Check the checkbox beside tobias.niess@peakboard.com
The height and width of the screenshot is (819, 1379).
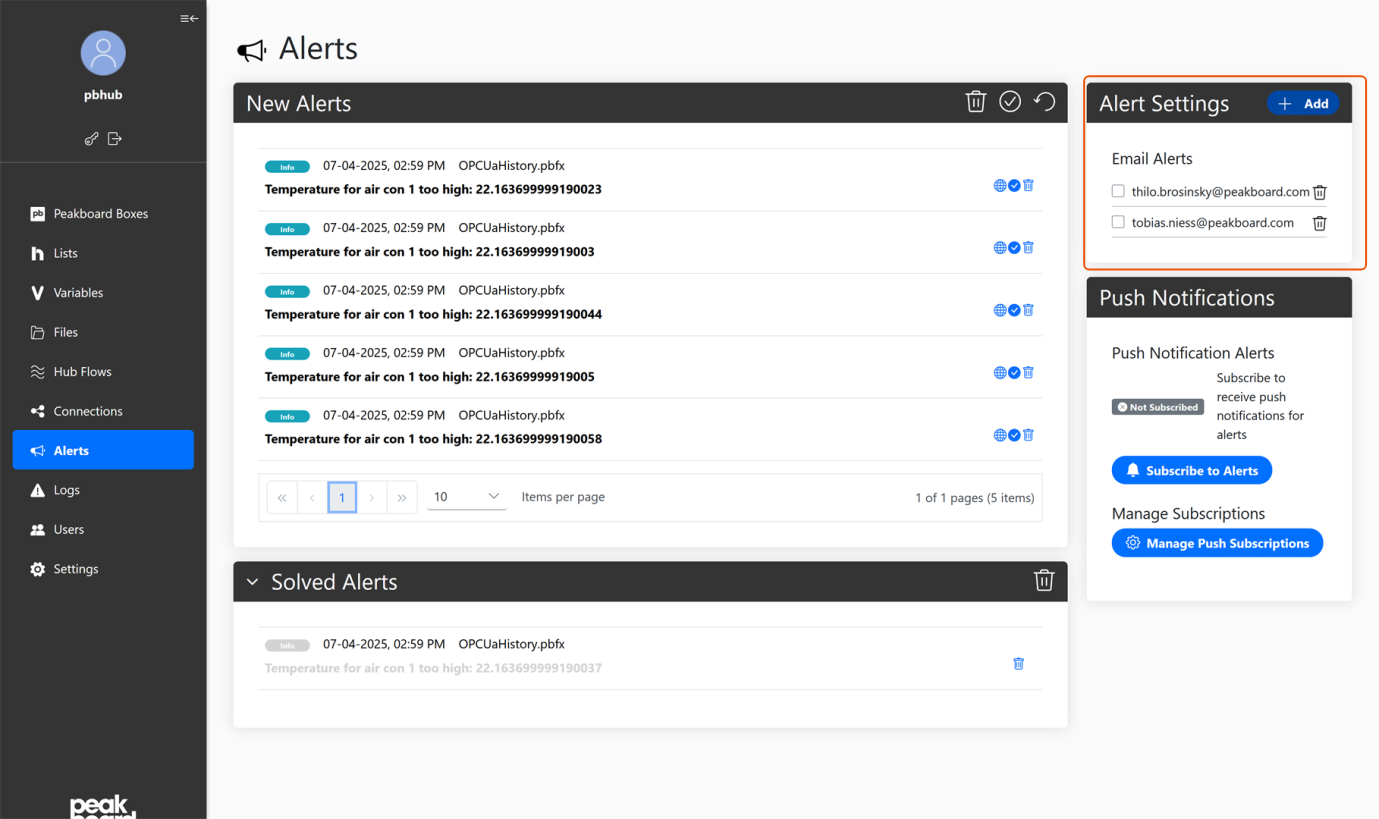click(x=1117, y=222)
